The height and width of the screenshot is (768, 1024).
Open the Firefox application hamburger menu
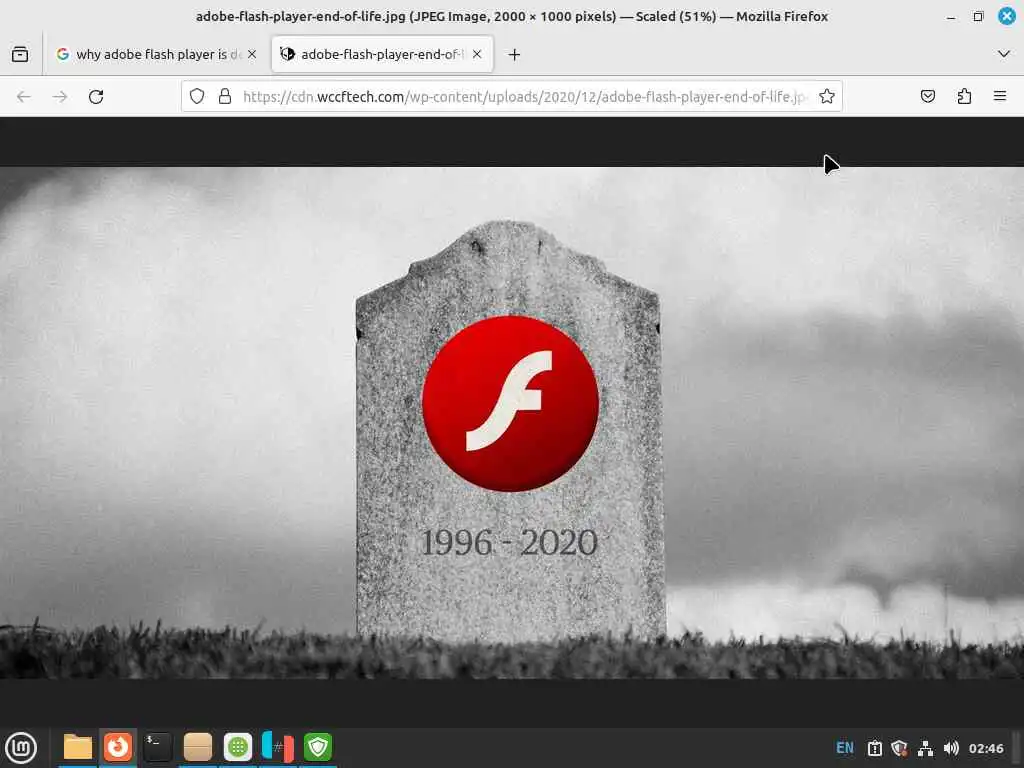click(x=1000, y=97)
